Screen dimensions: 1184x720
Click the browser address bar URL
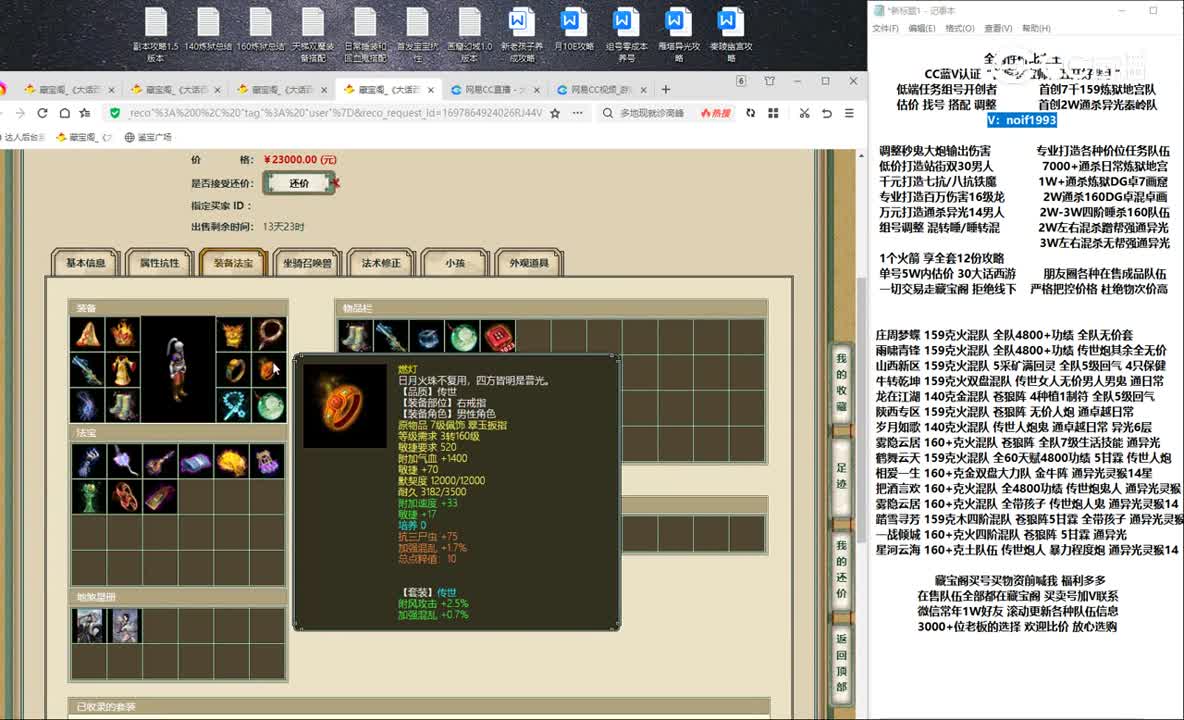pos(335,113)
